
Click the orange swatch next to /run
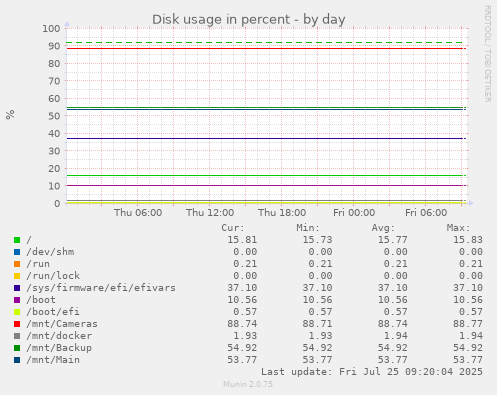17,264
